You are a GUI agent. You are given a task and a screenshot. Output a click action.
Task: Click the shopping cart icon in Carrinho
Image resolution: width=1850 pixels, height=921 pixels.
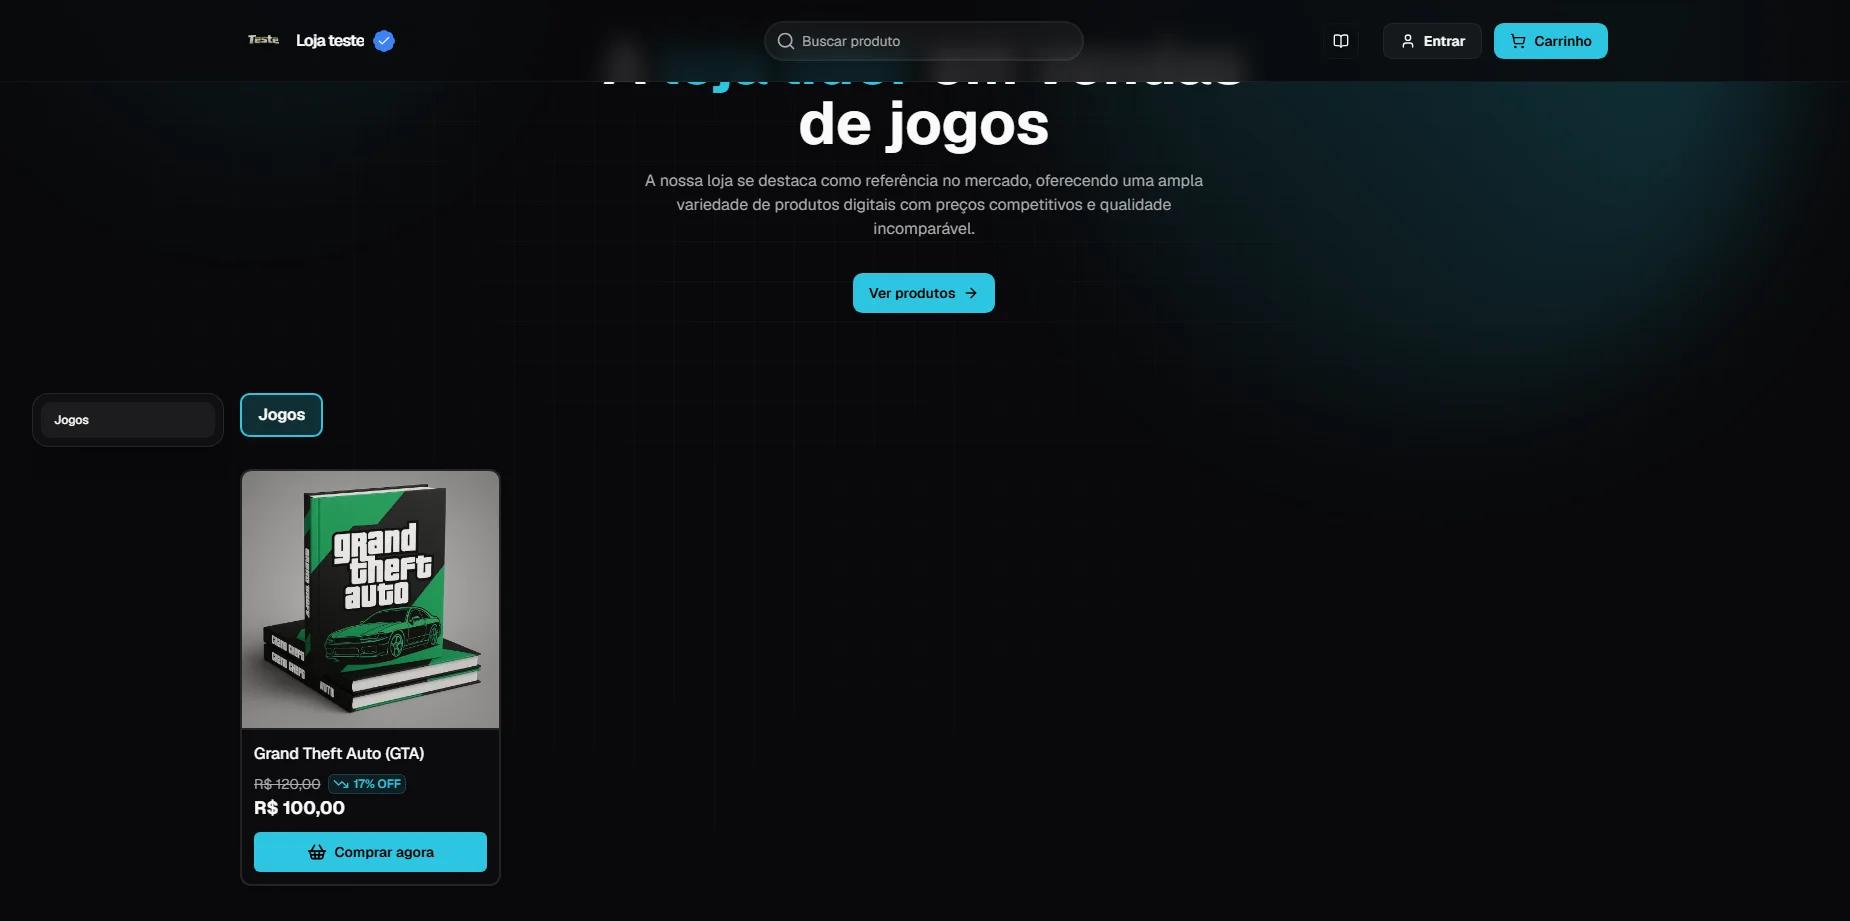(1518, 41)
